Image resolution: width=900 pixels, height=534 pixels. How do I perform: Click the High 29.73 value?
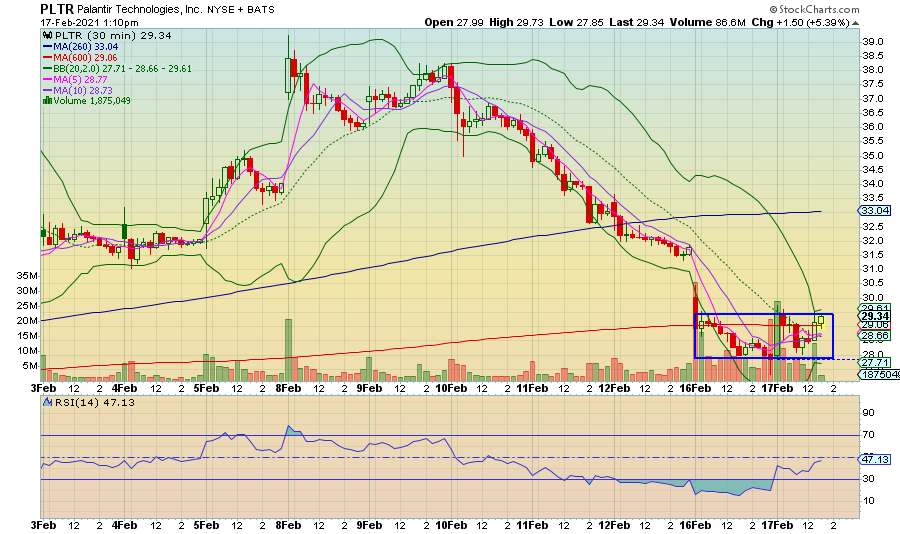[x=517, y=22]
